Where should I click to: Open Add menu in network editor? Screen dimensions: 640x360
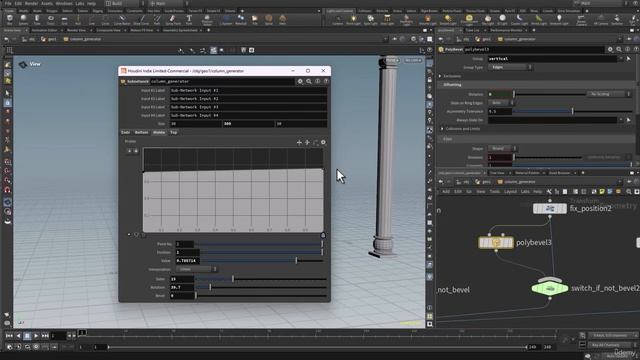(446, 191)
